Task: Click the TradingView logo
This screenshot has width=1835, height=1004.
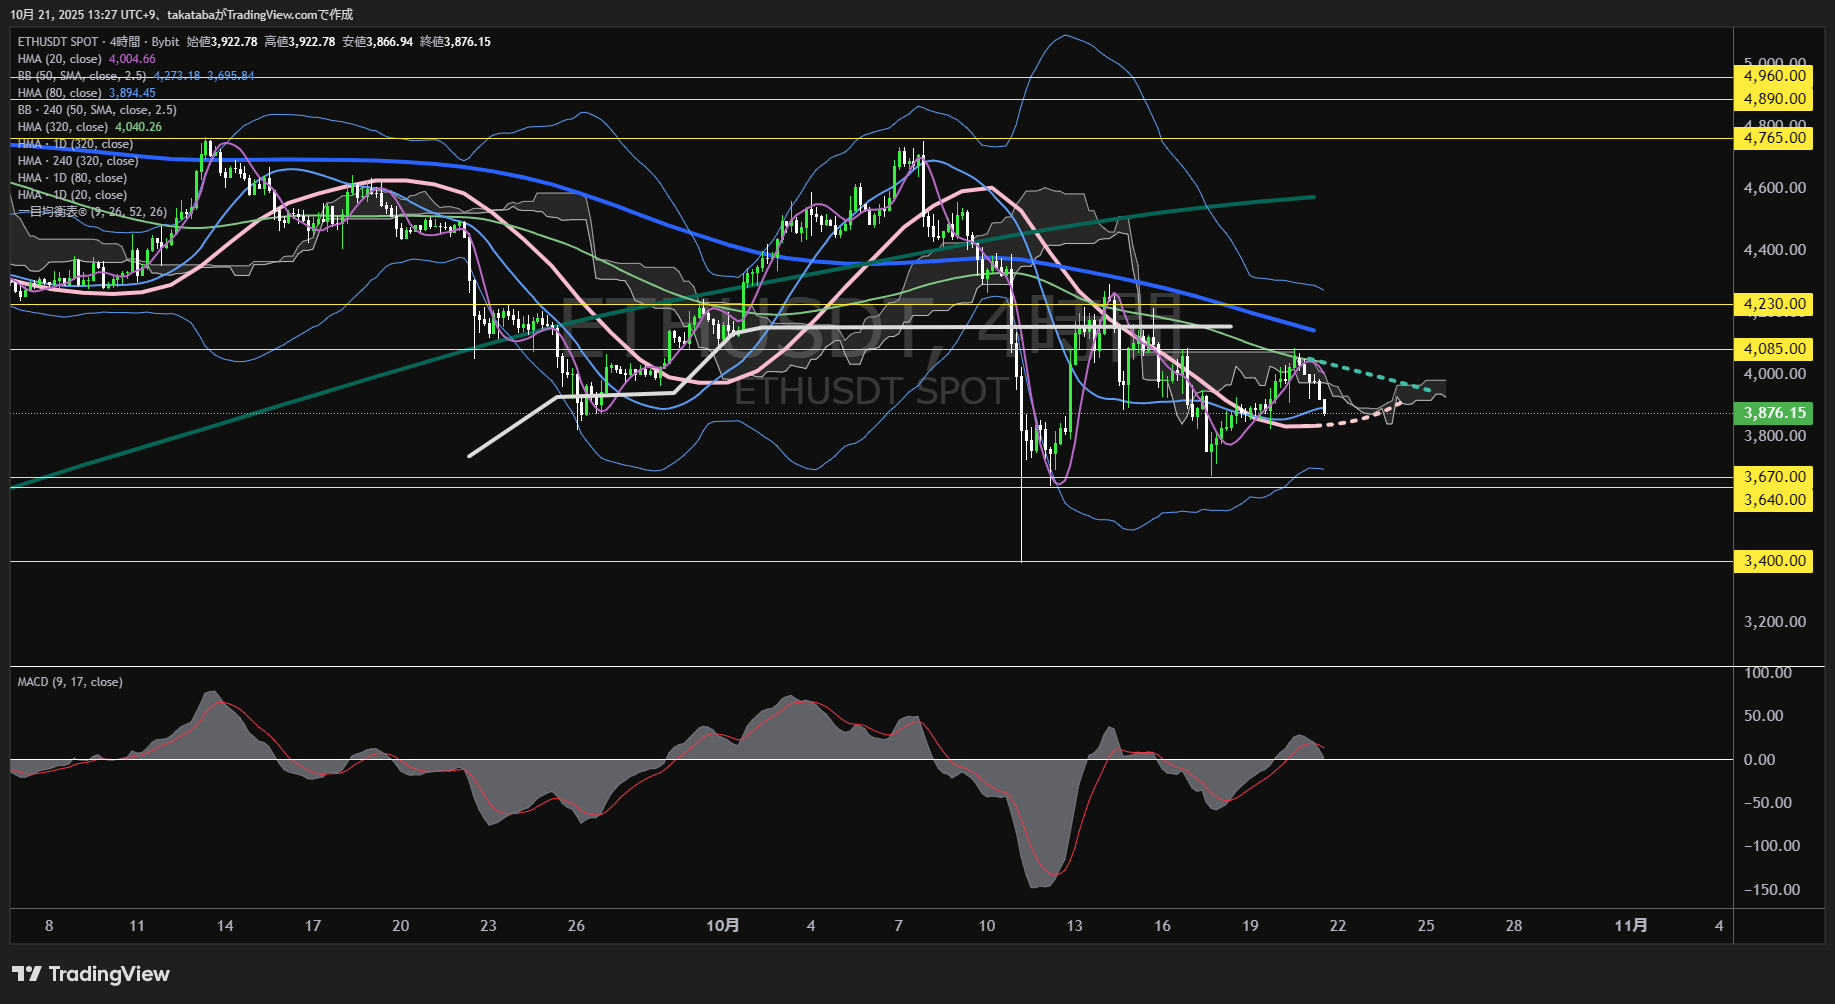Action: tap(91, 974)
